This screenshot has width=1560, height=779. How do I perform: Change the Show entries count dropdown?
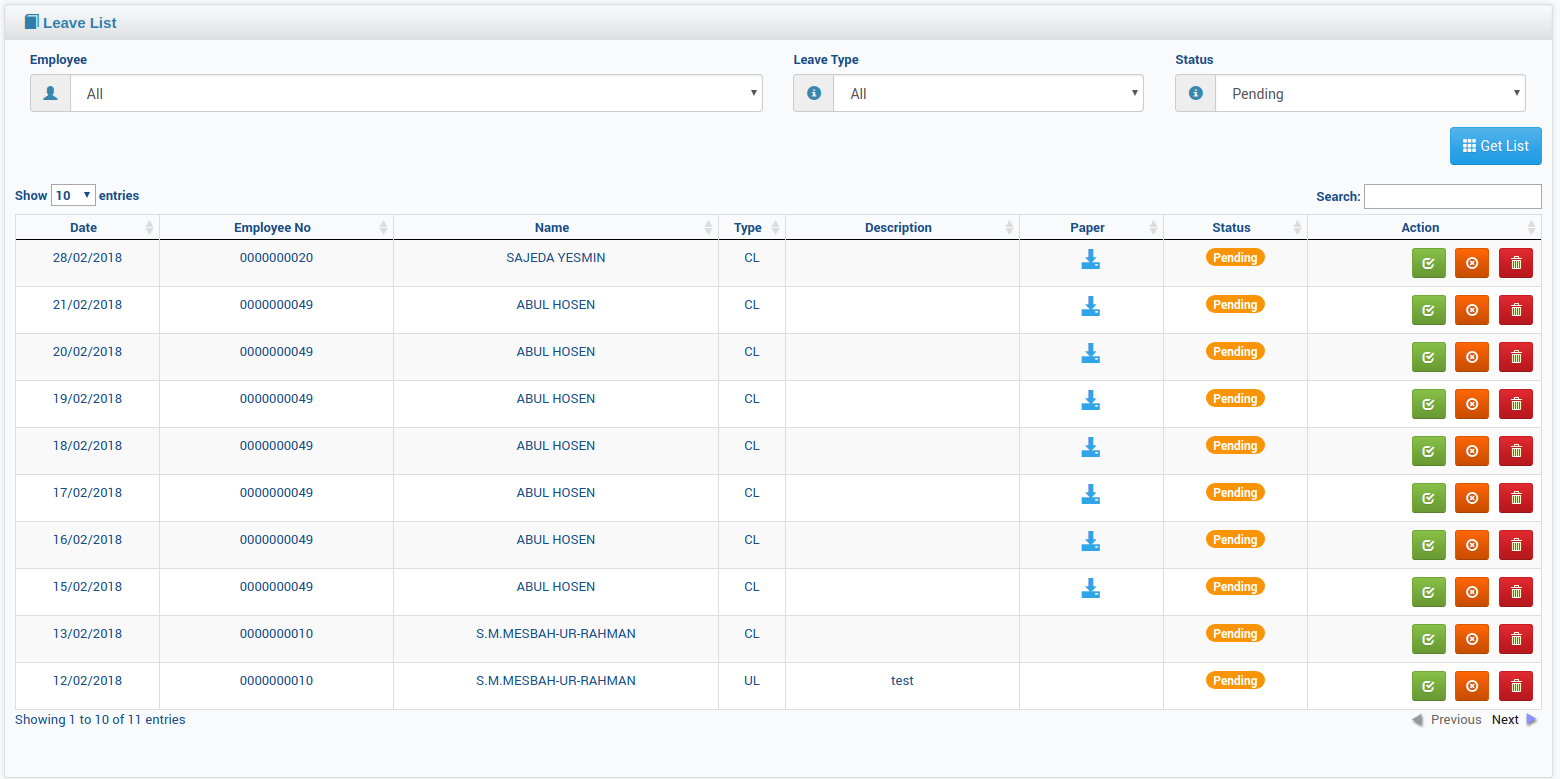73,195
